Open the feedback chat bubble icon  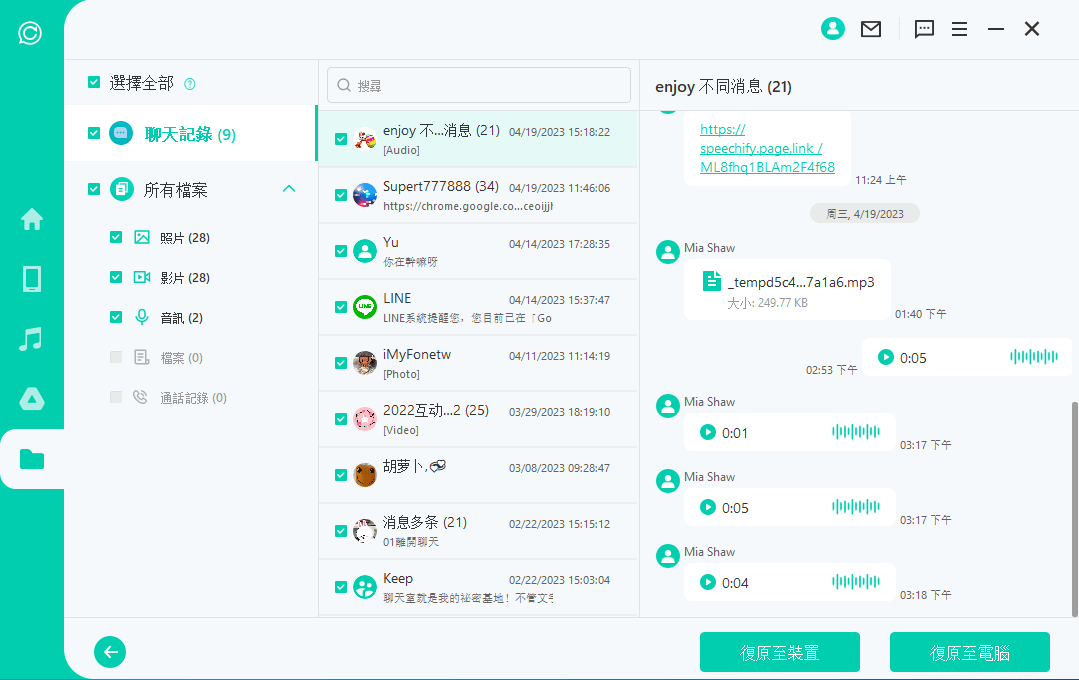923,28
